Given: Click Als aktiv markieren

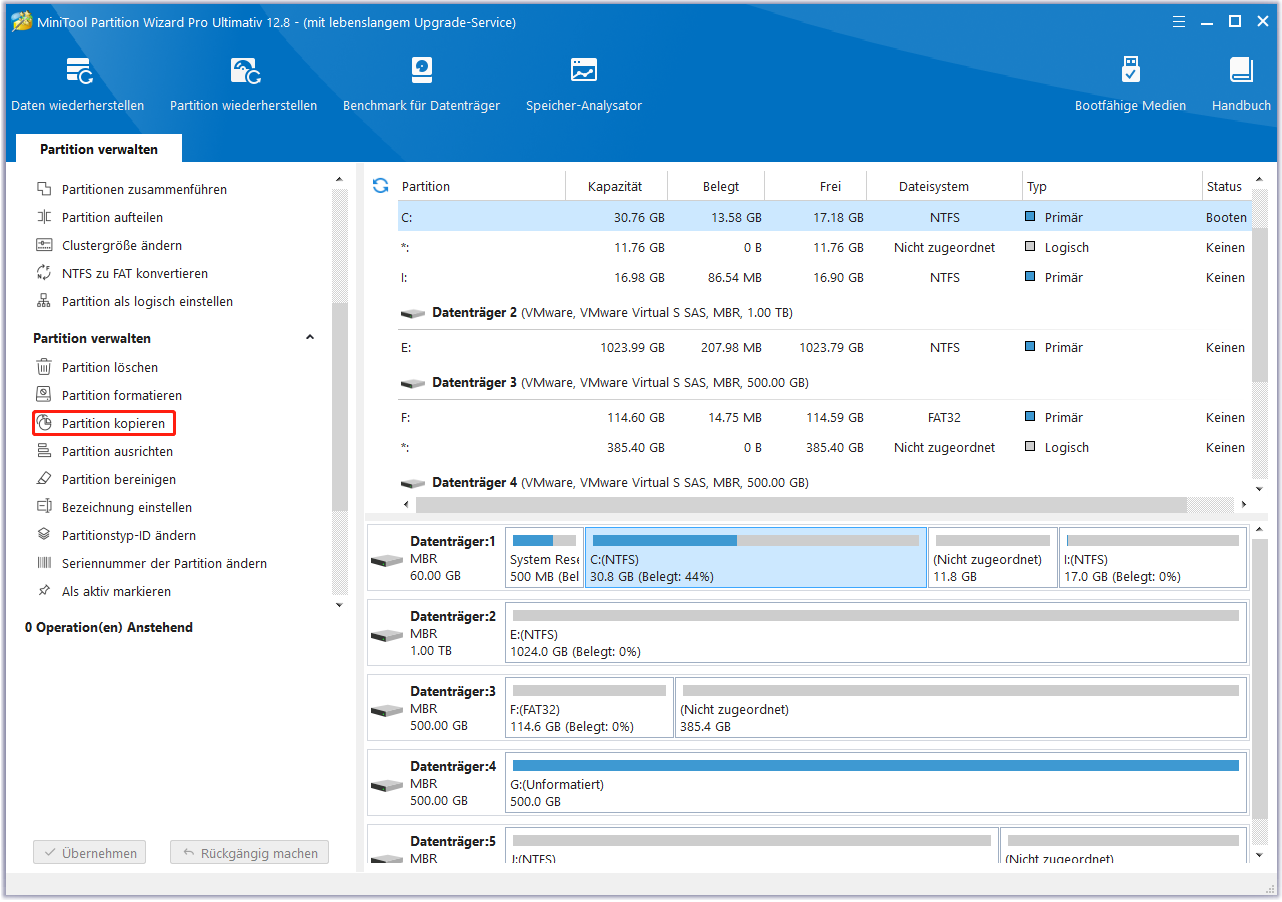Looking at the screenshot, I should point(116,591).
